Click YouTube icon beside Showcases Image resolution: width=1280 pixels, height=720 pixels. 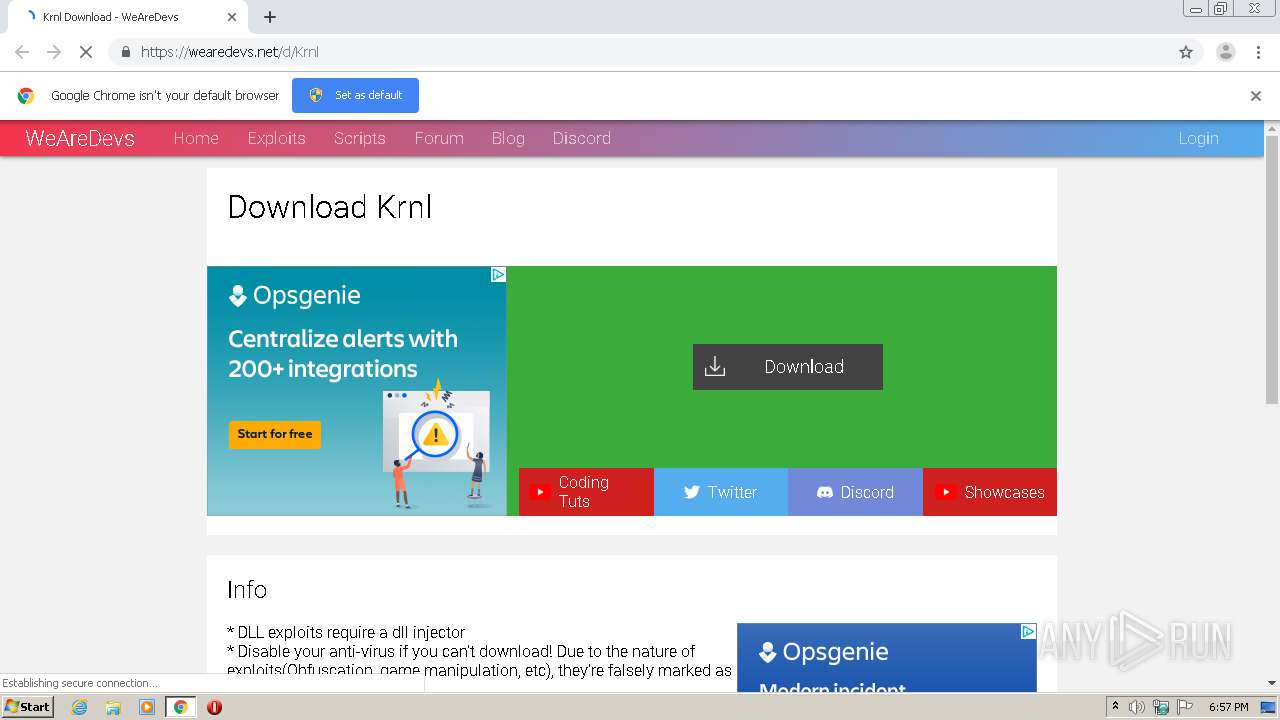click(945, 492)
